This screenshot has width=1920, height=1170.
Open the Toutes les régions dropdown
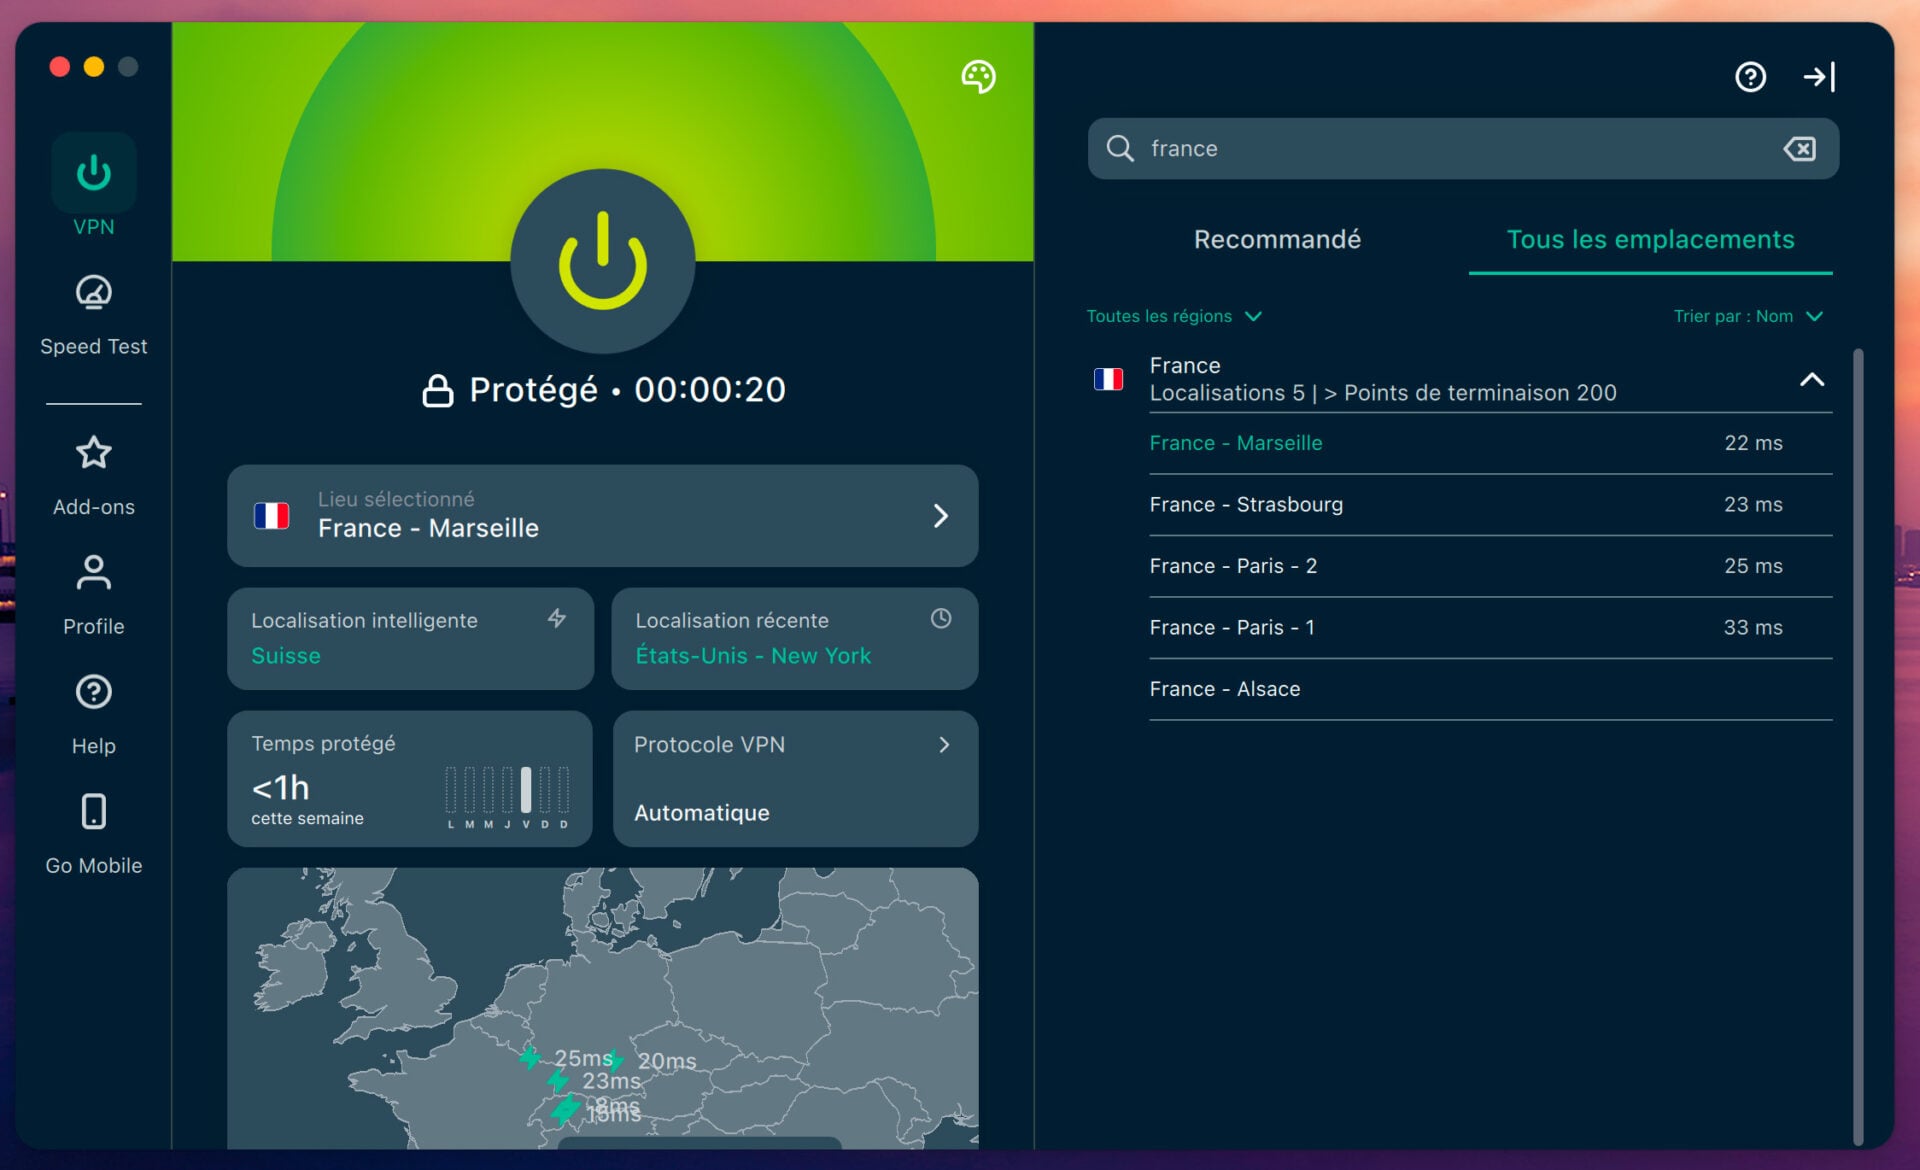[1174, 316]
